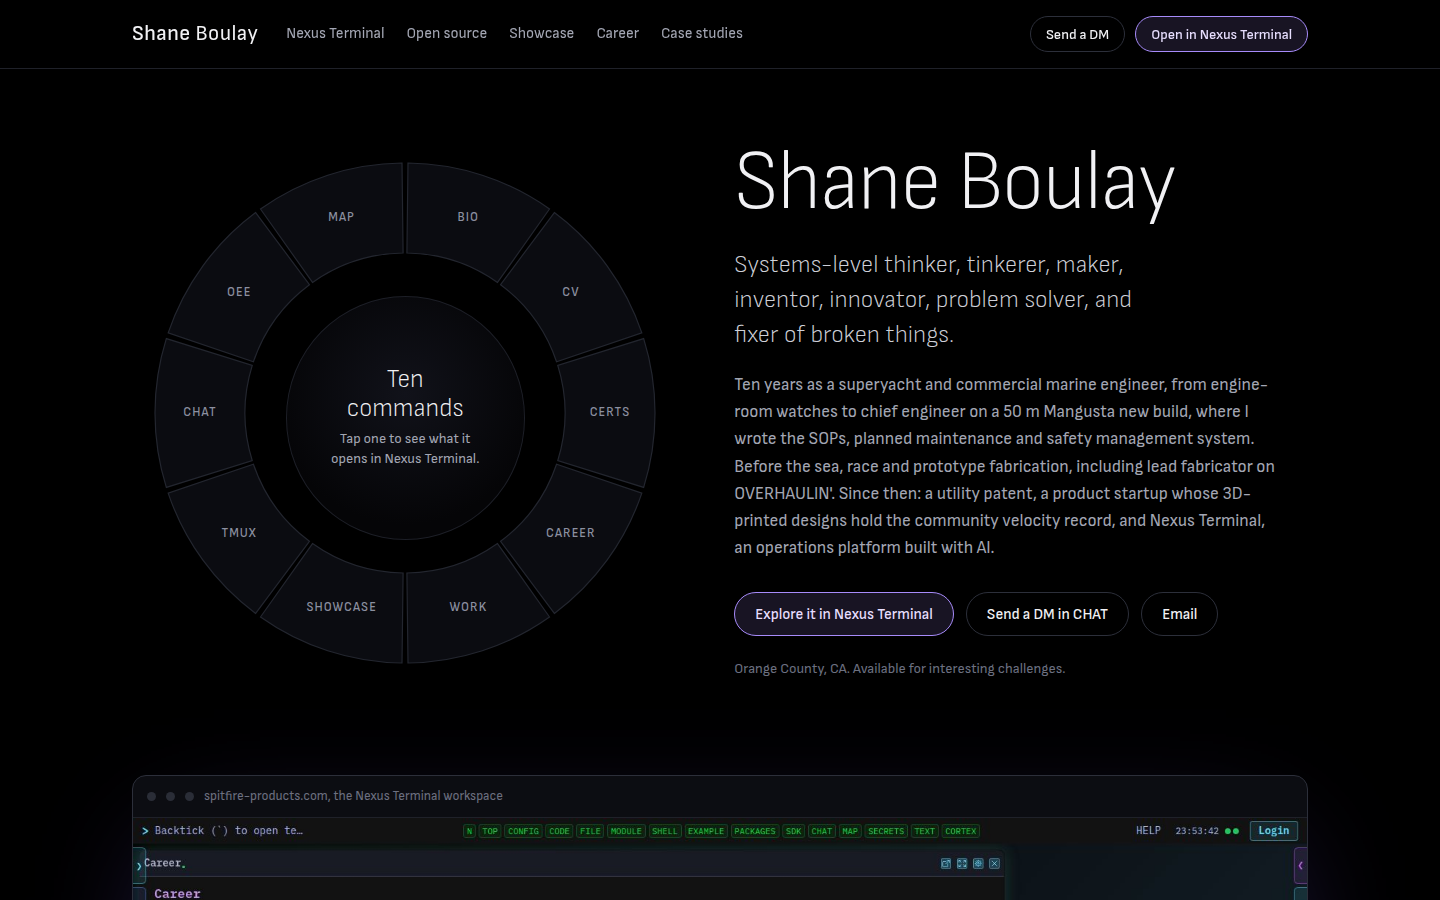Screen dimensions: 1440x900
Task: Select the SHELL tag in terminal toolbar
Action: pyautogui.click(x=665, y=831)
